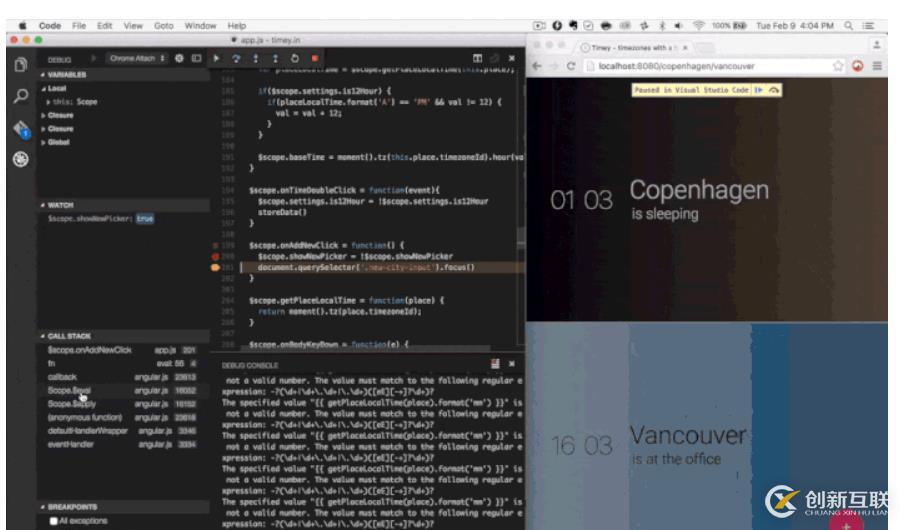Screen dimensions: 900x530
Task: Step into in debug toolbar
Action: (255, 58)
